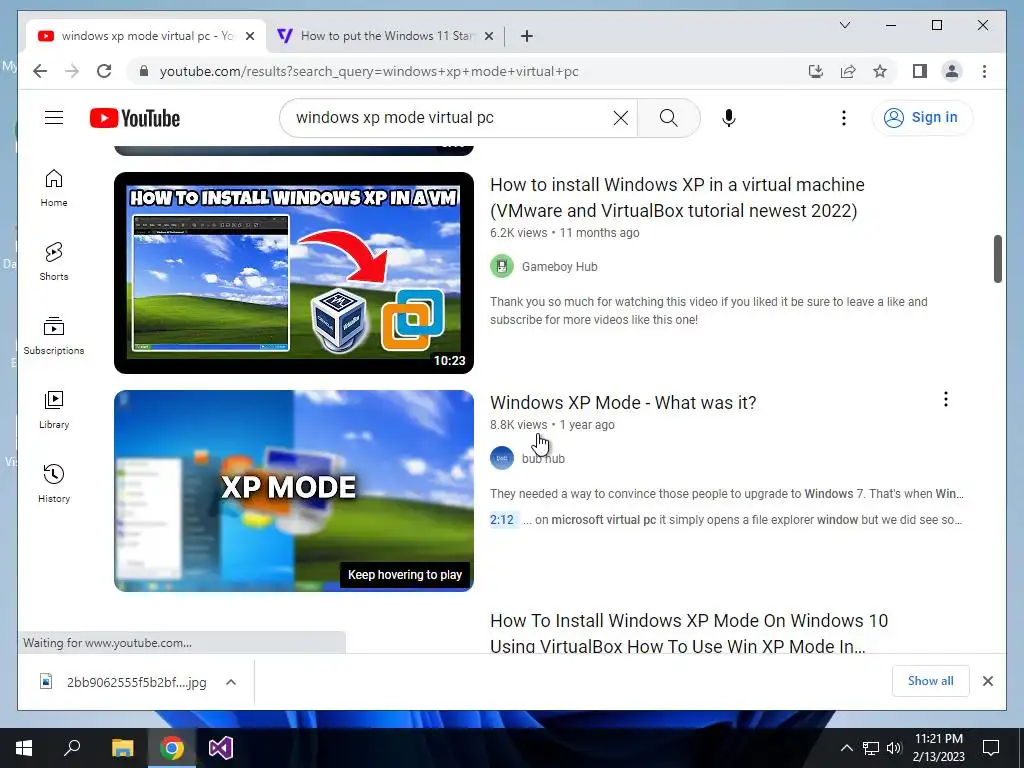Image resolution: width=1024 pixels, height=768 pixels.
Task: Reload the page in Chrome
Action: pyautogui.click(x=104, y=71)
